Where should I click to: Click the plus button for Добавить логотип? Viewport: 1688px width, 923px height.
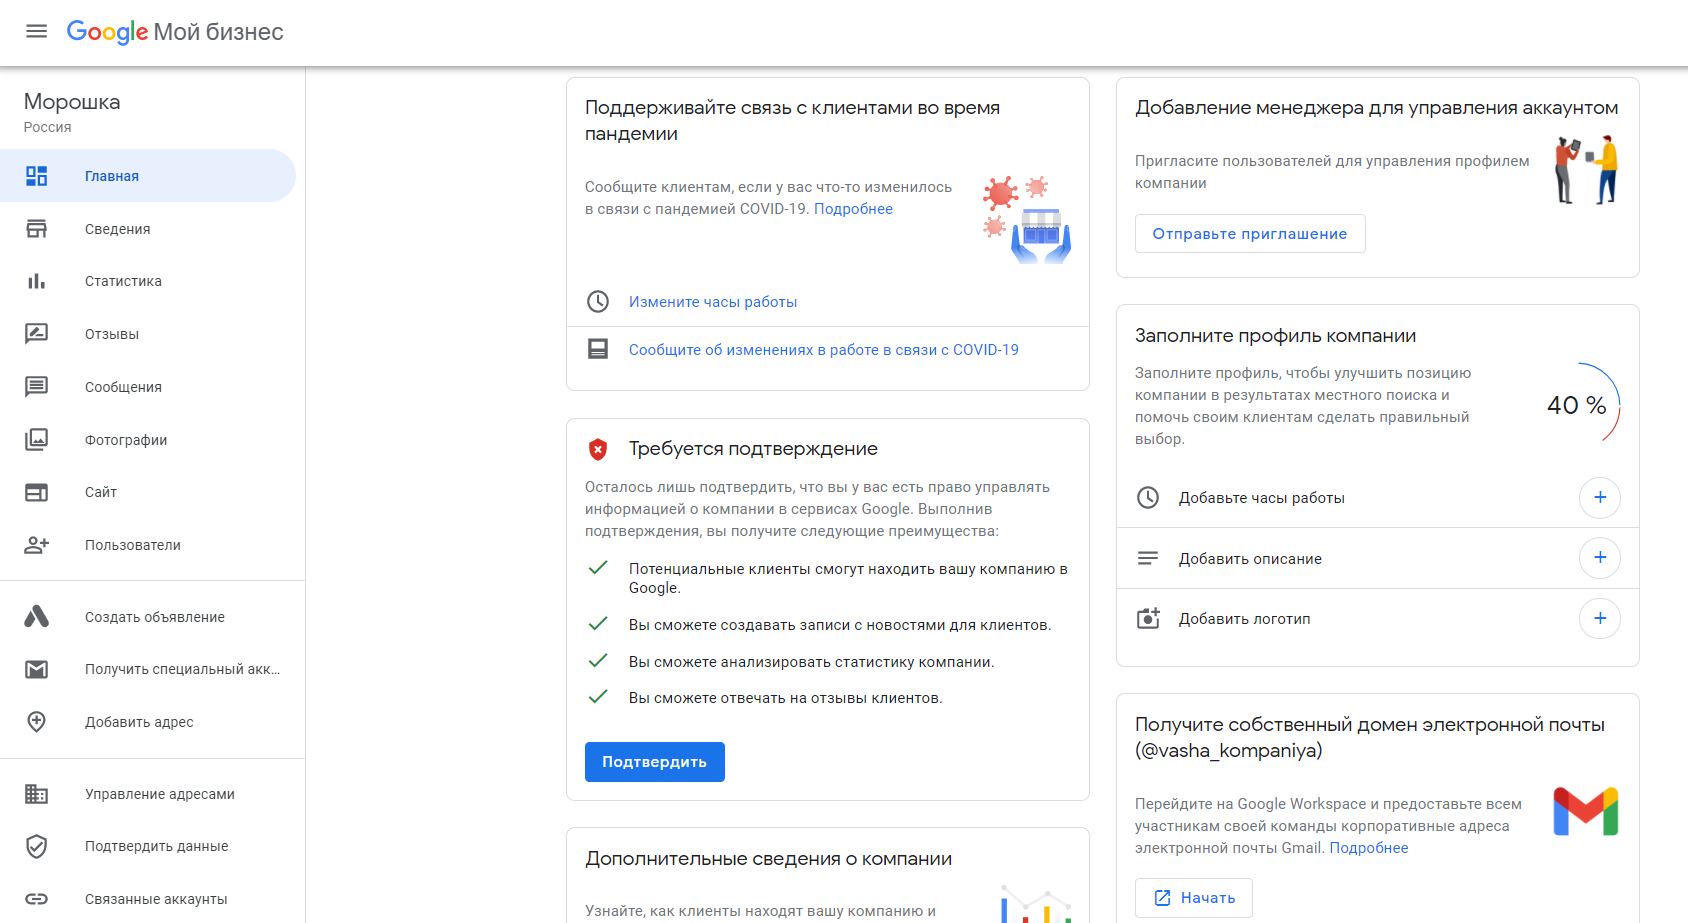[1600, 618]
